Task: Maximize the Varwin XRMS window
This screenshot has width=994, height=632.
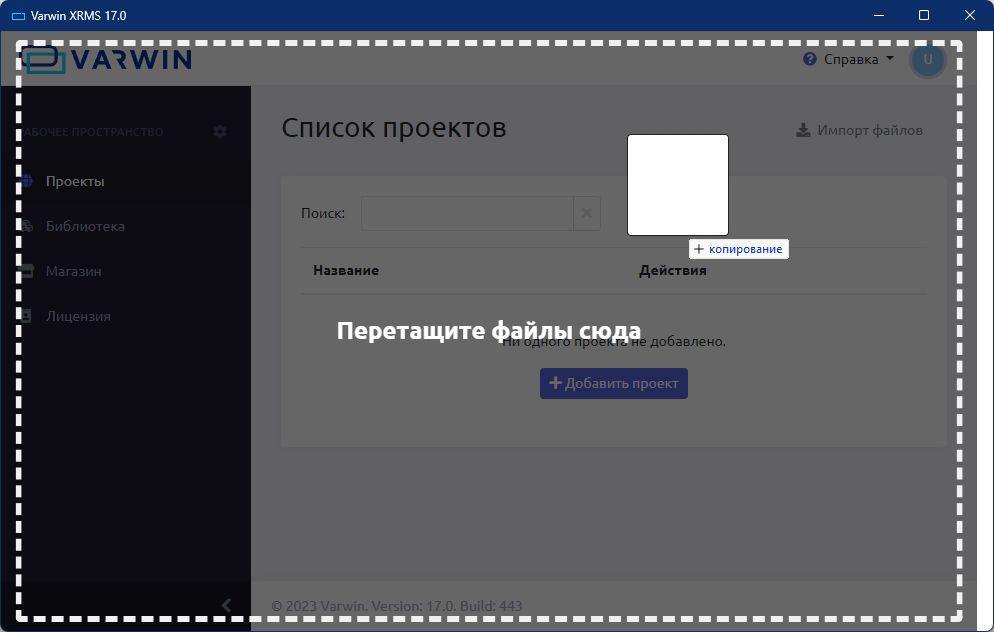Action: (924, 15)
